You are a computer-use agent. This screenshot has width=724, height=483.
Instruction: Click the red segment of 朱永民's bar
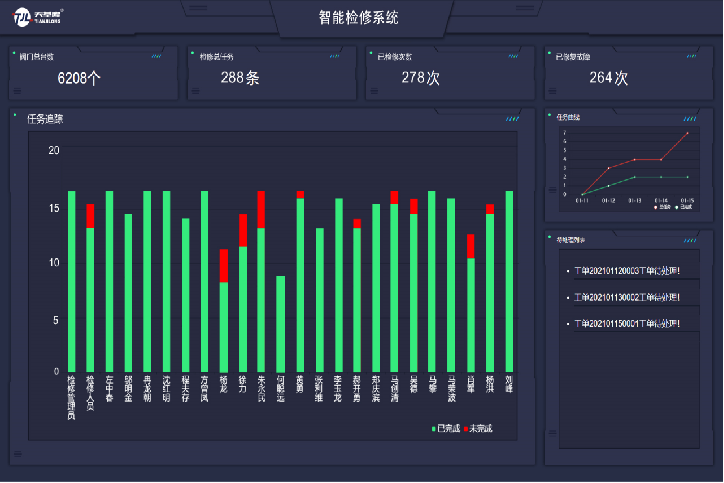coord(261,210)
